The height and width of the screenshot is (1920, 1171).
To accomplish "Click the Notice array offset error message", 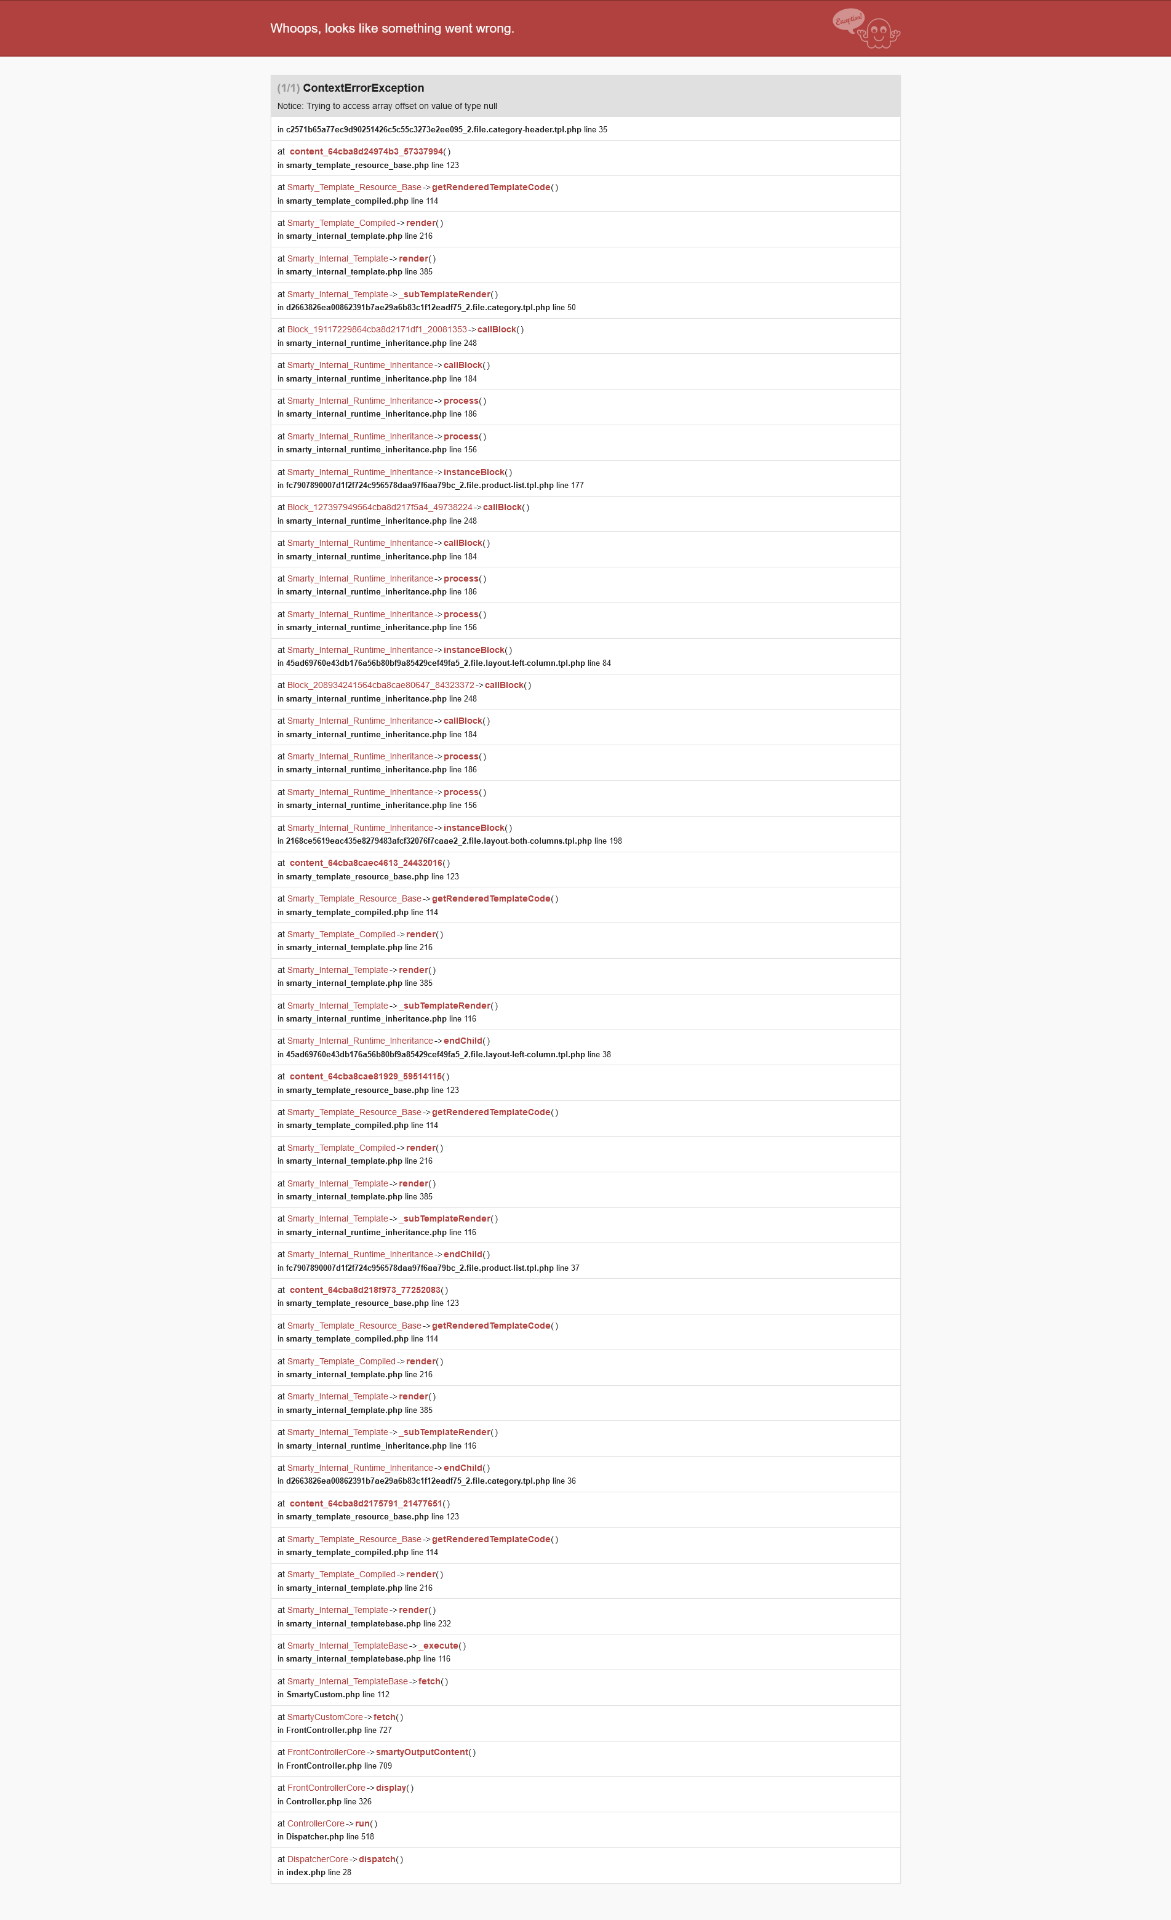I will (387, 106).
